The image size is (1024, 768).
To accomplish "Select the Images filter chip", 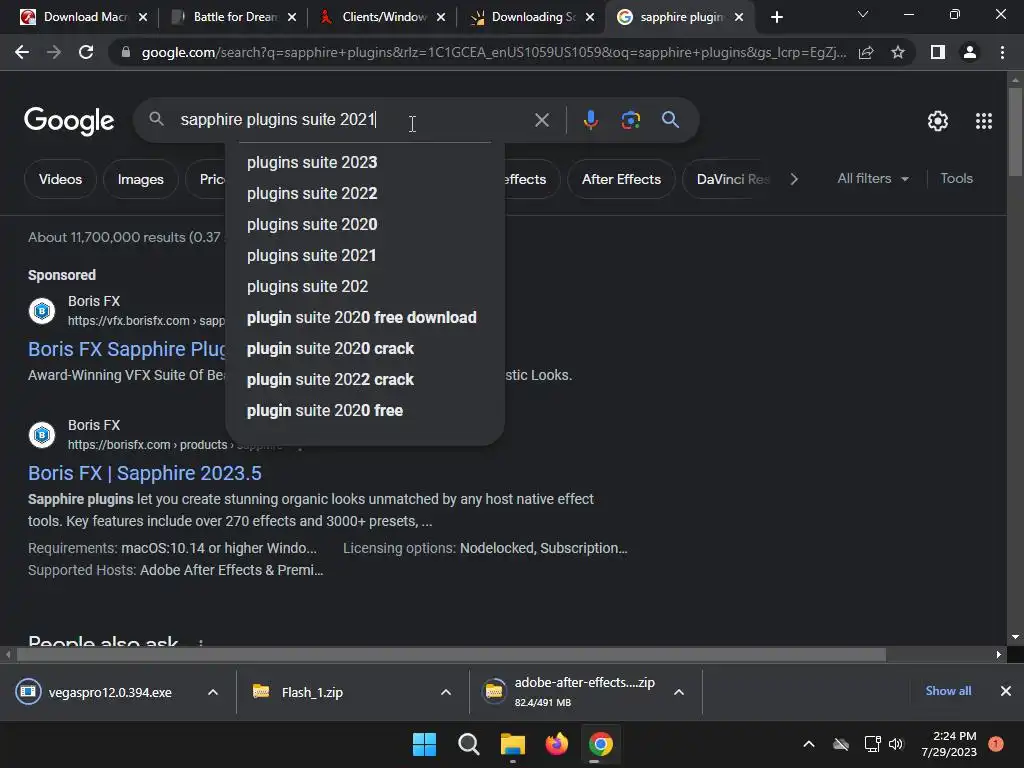I will point(140,179).
